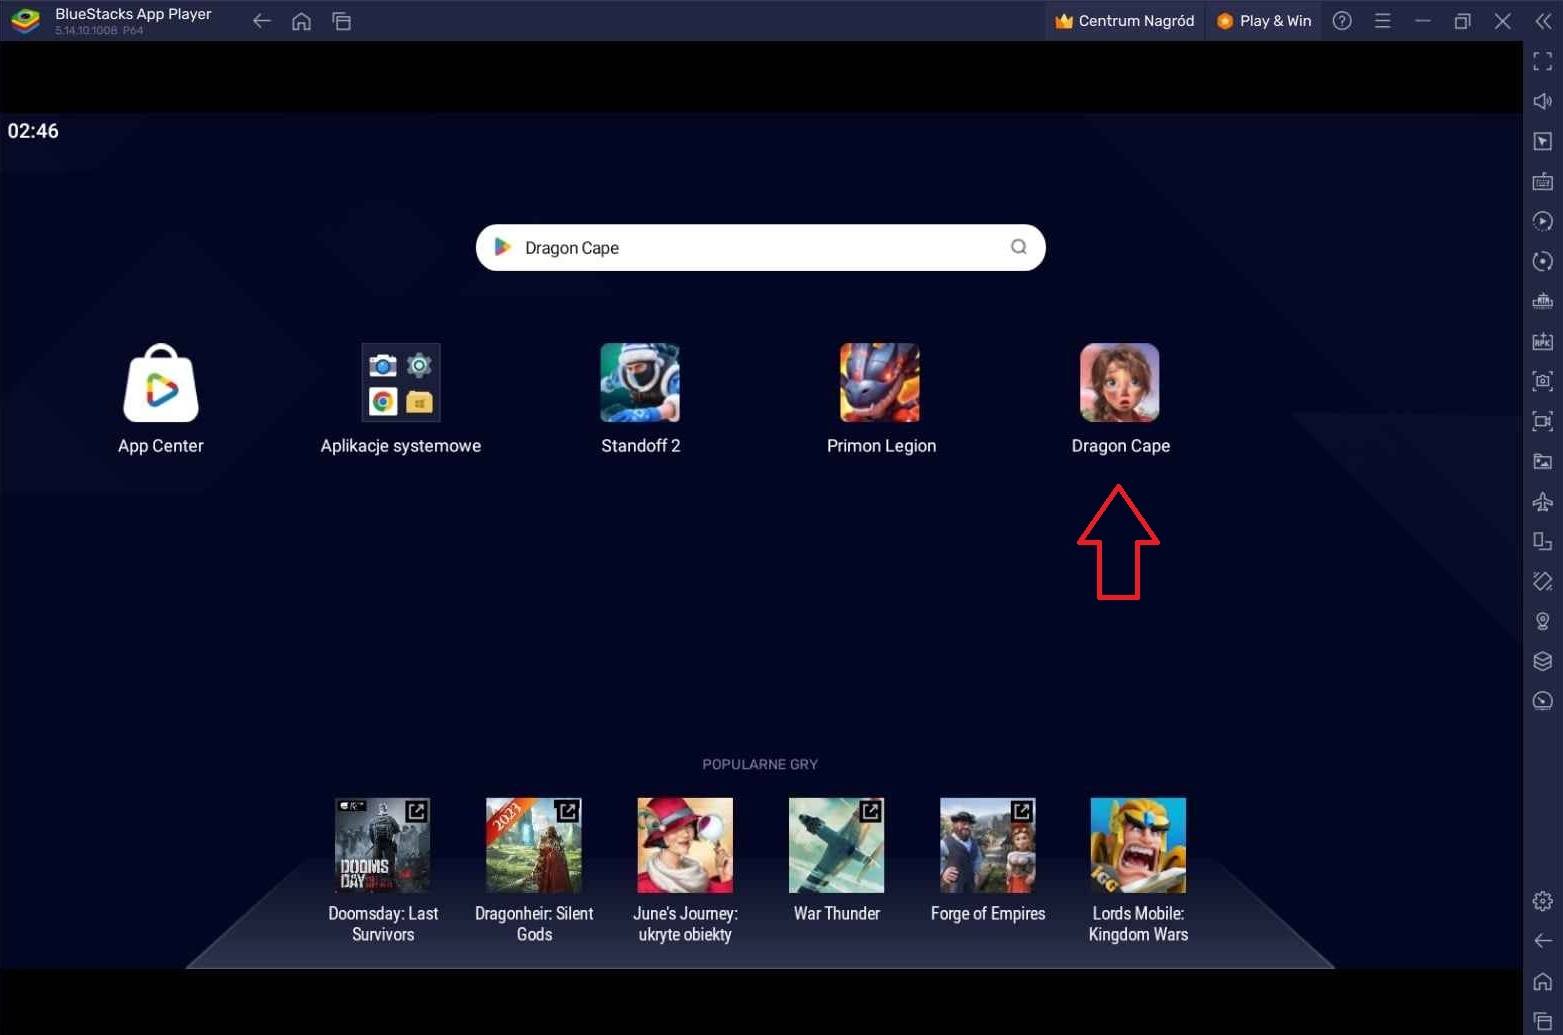This screenshot has width=1563, height=1035.
Task: Click the POPULARNE GRY heading
Action: click(x=760, y=764)
